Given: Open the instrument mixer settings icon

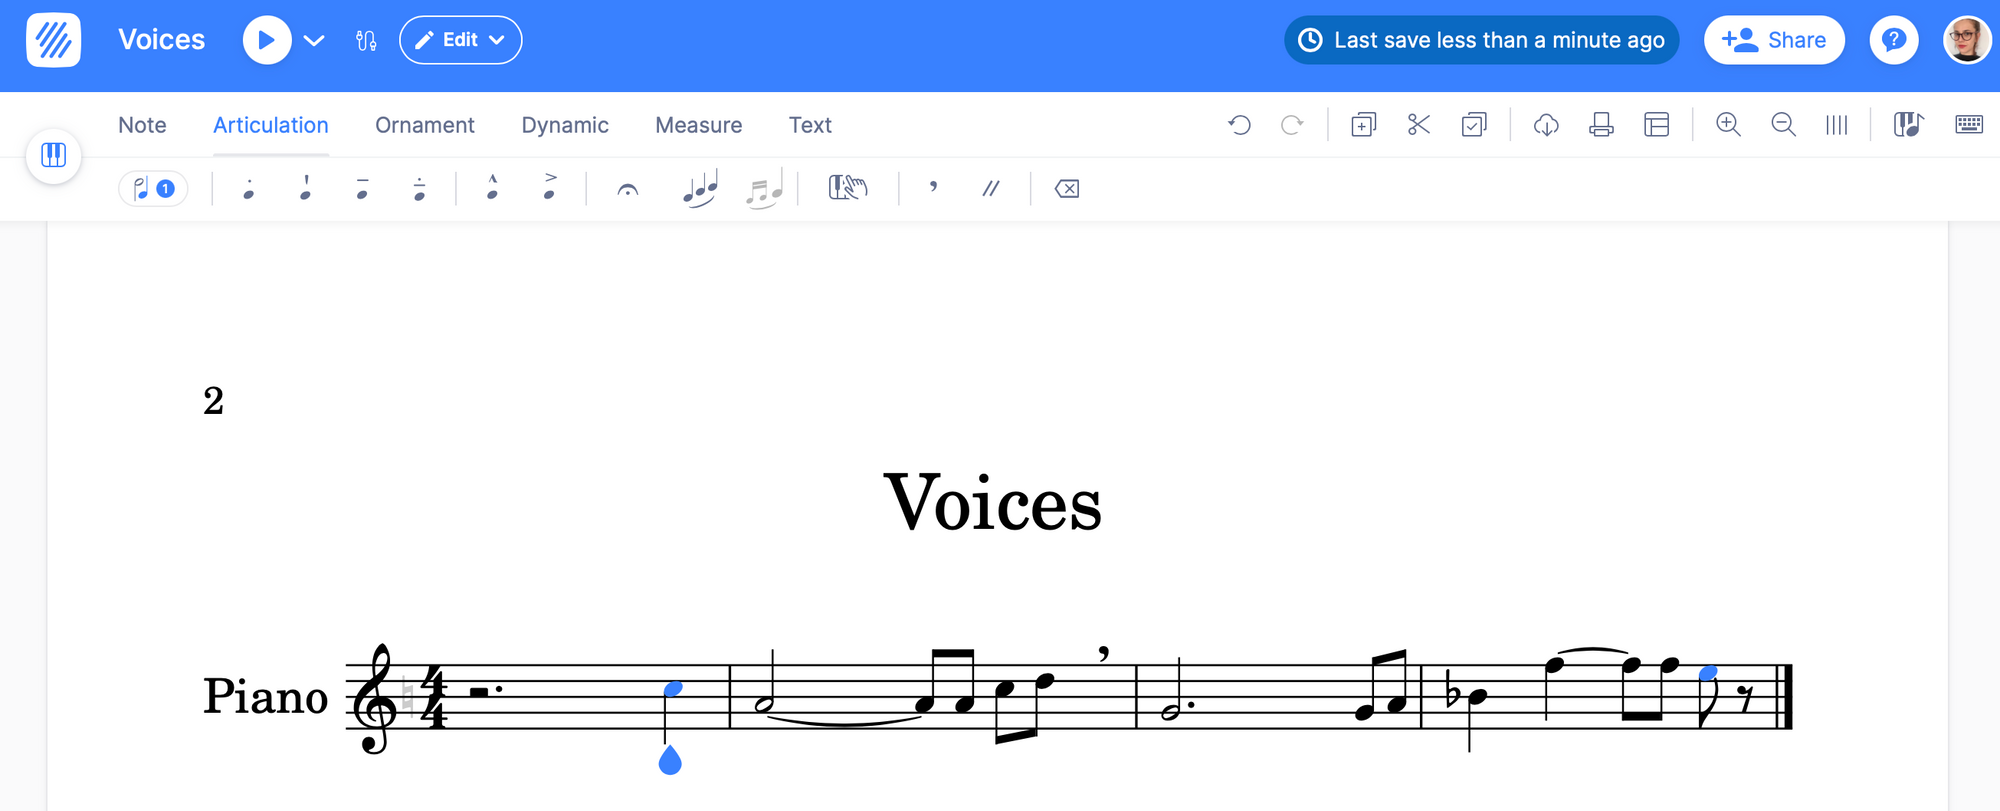Looking at the screenshot, I should point(366,40).
